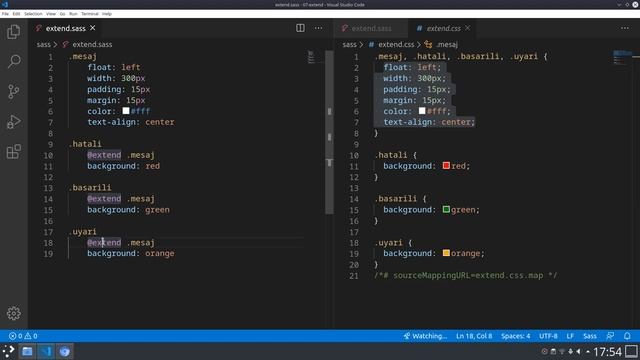
Task: Click Ln 18, Col 8 status item
Action: point(474,336)
